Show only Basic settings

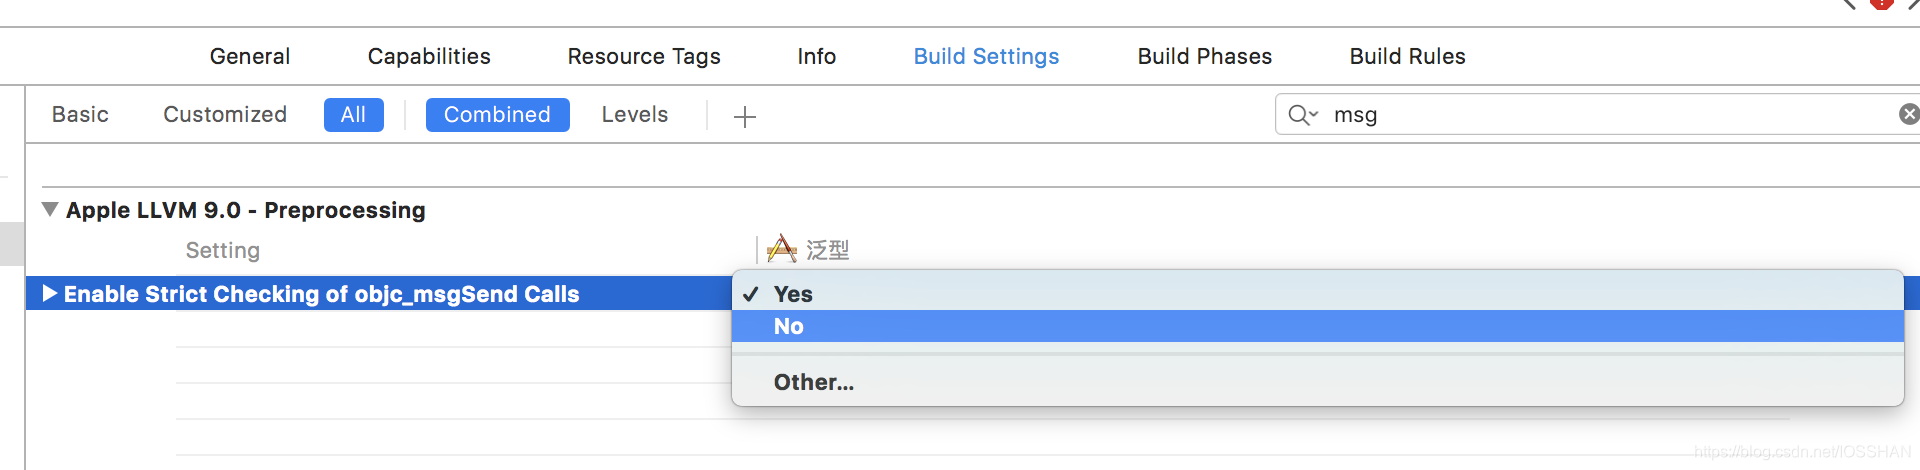tap(80, 115)
